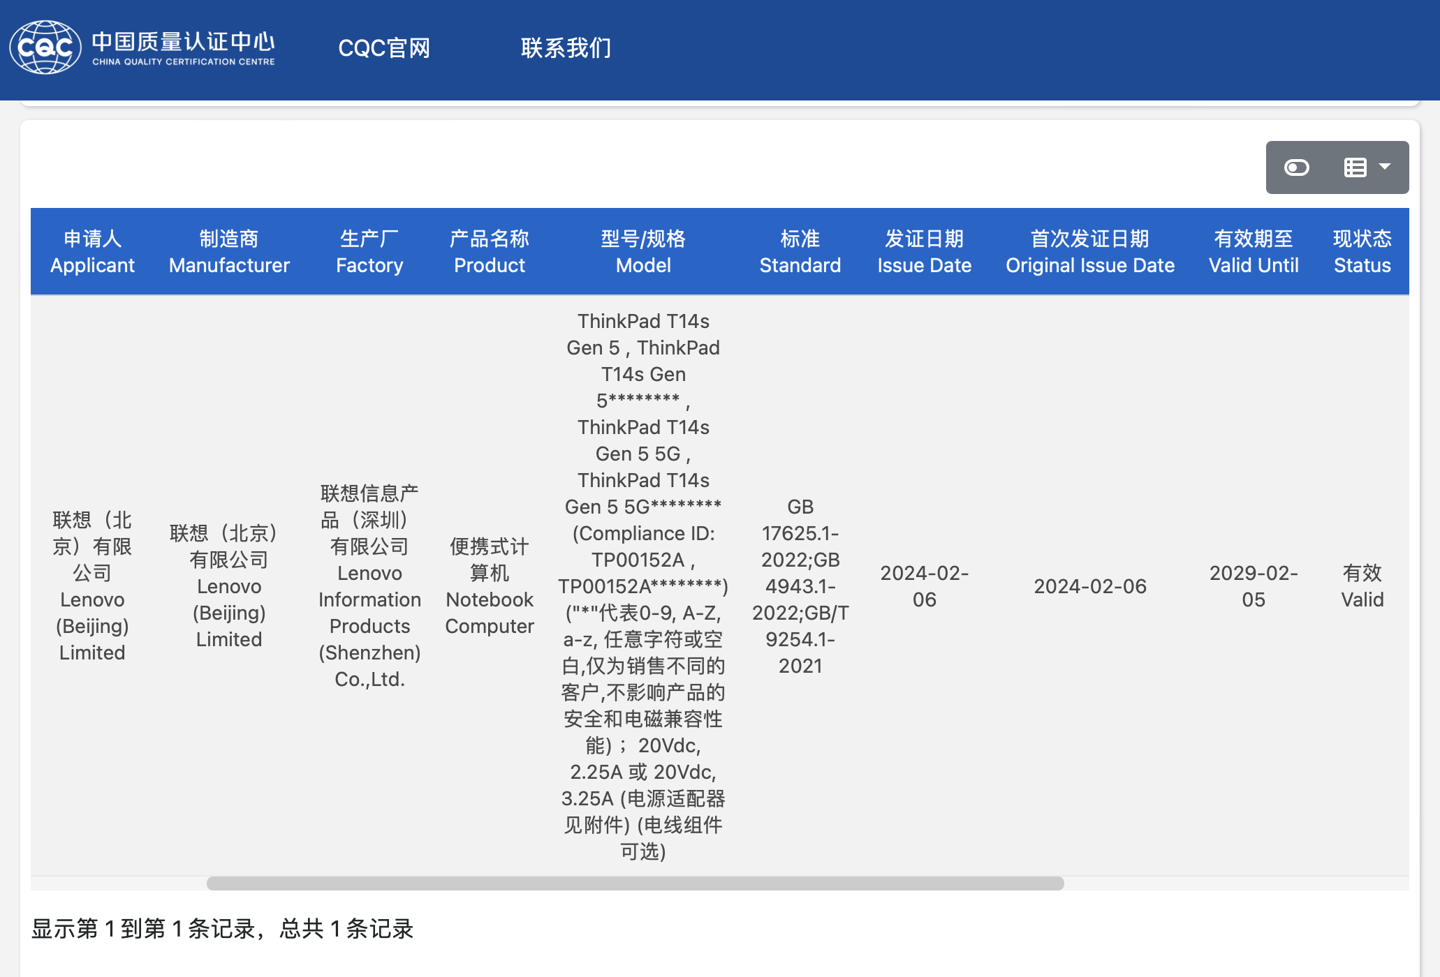Viewport: 1440px width, 977px height.
Task: Click the Status column header
Action: pyautogui.click(x=1362, y=252)
